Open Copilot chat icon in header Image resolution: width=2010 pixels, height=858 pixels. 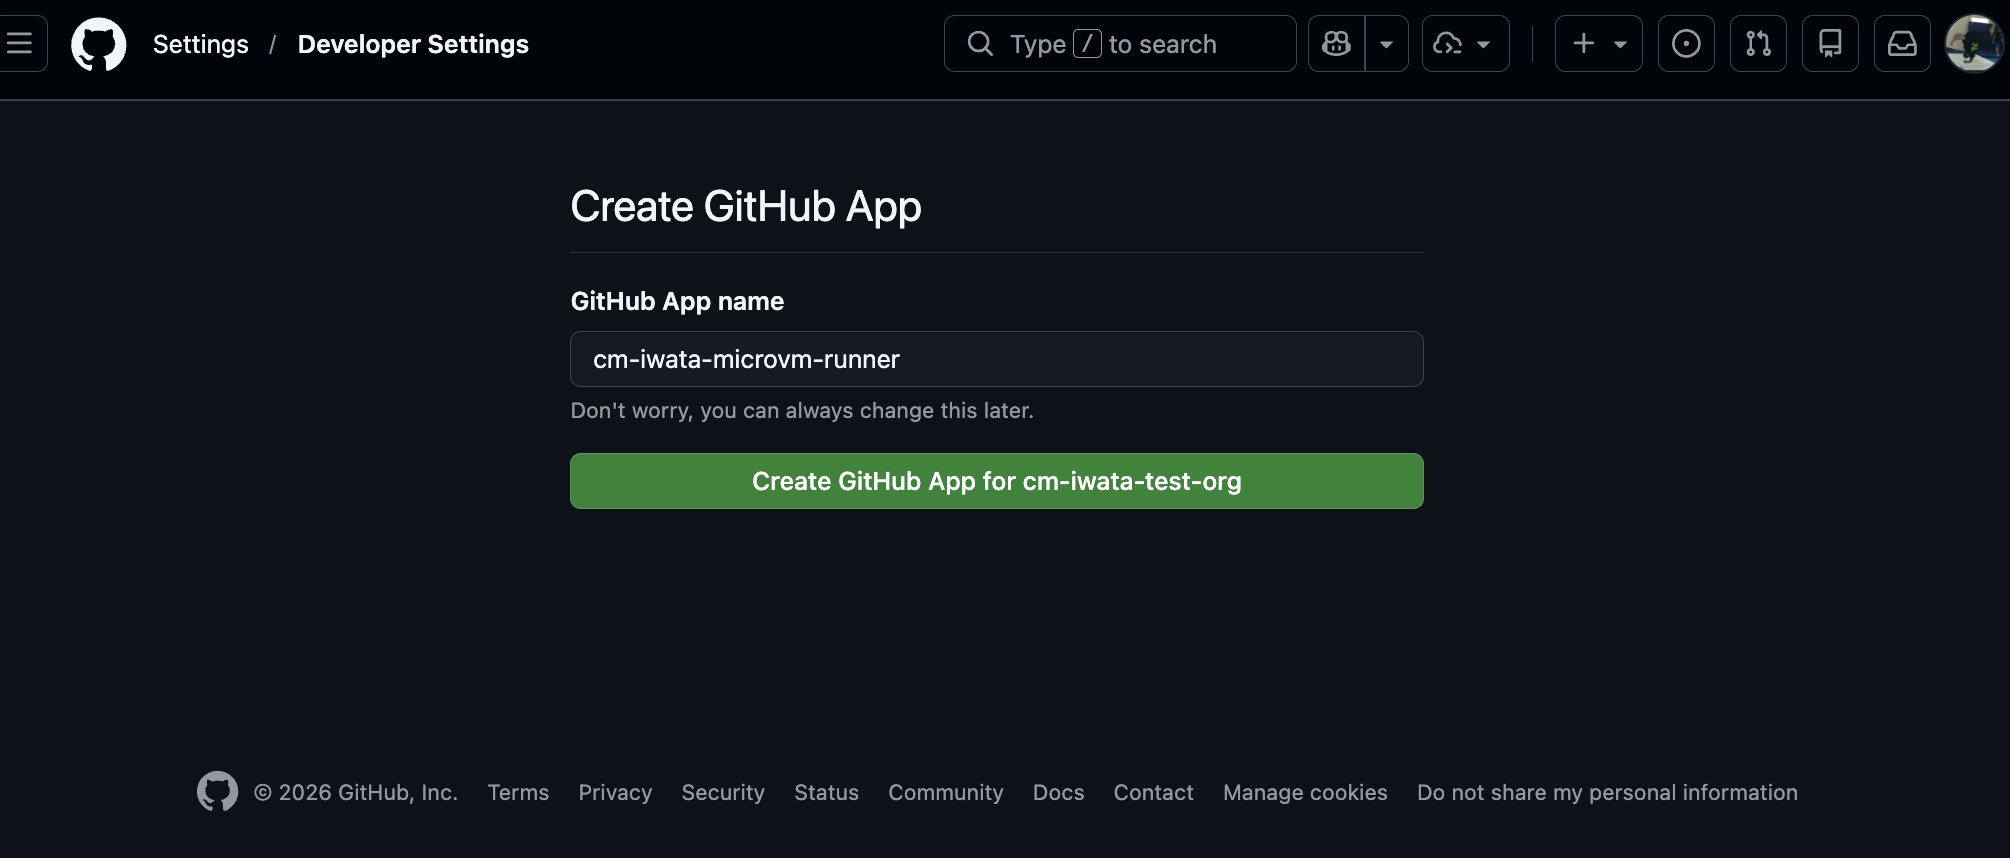1337,44
